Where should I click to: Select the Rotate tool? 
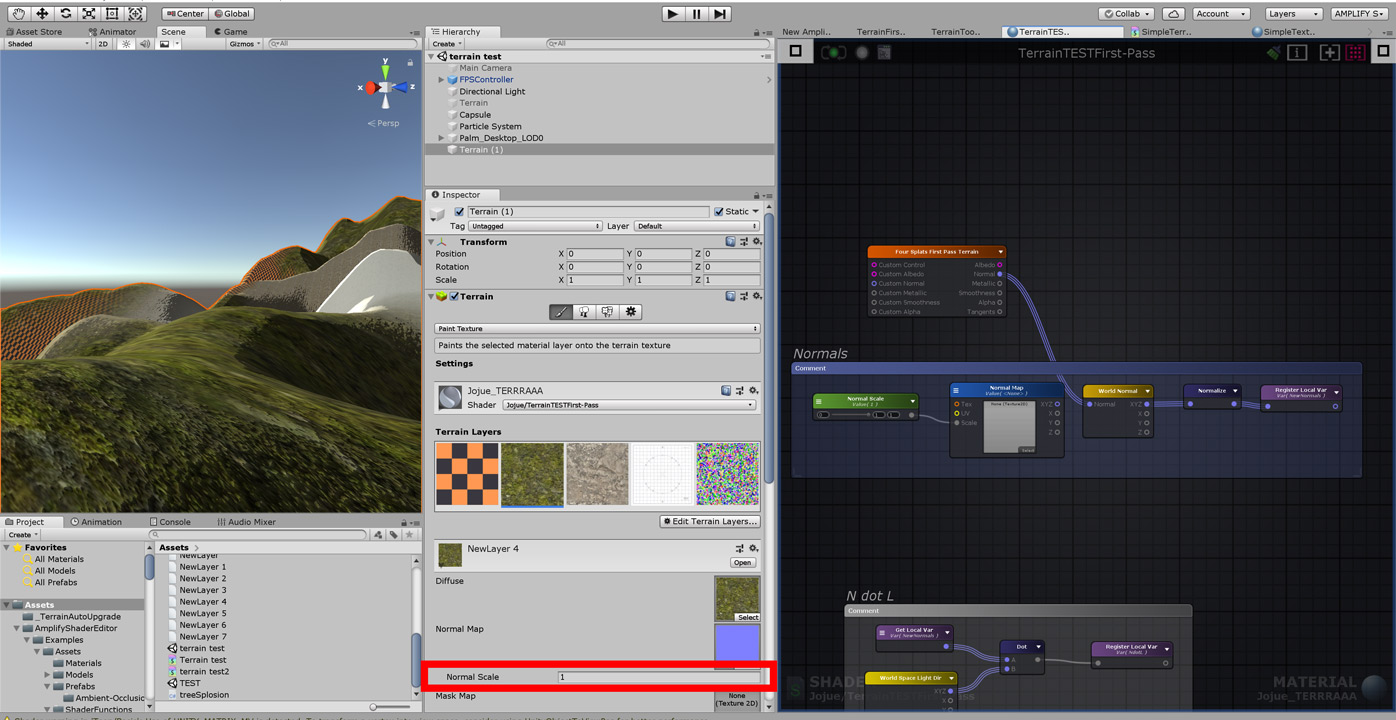point(65,14)
